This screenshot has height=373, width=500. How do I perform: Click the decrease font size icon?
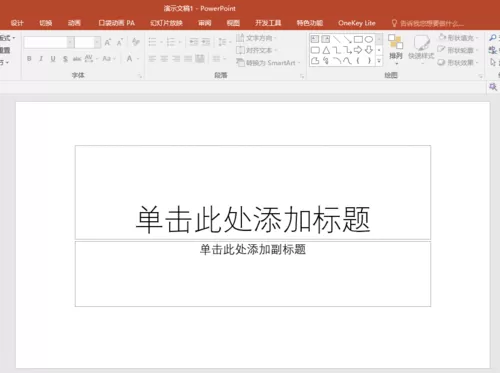pos(120,42)
